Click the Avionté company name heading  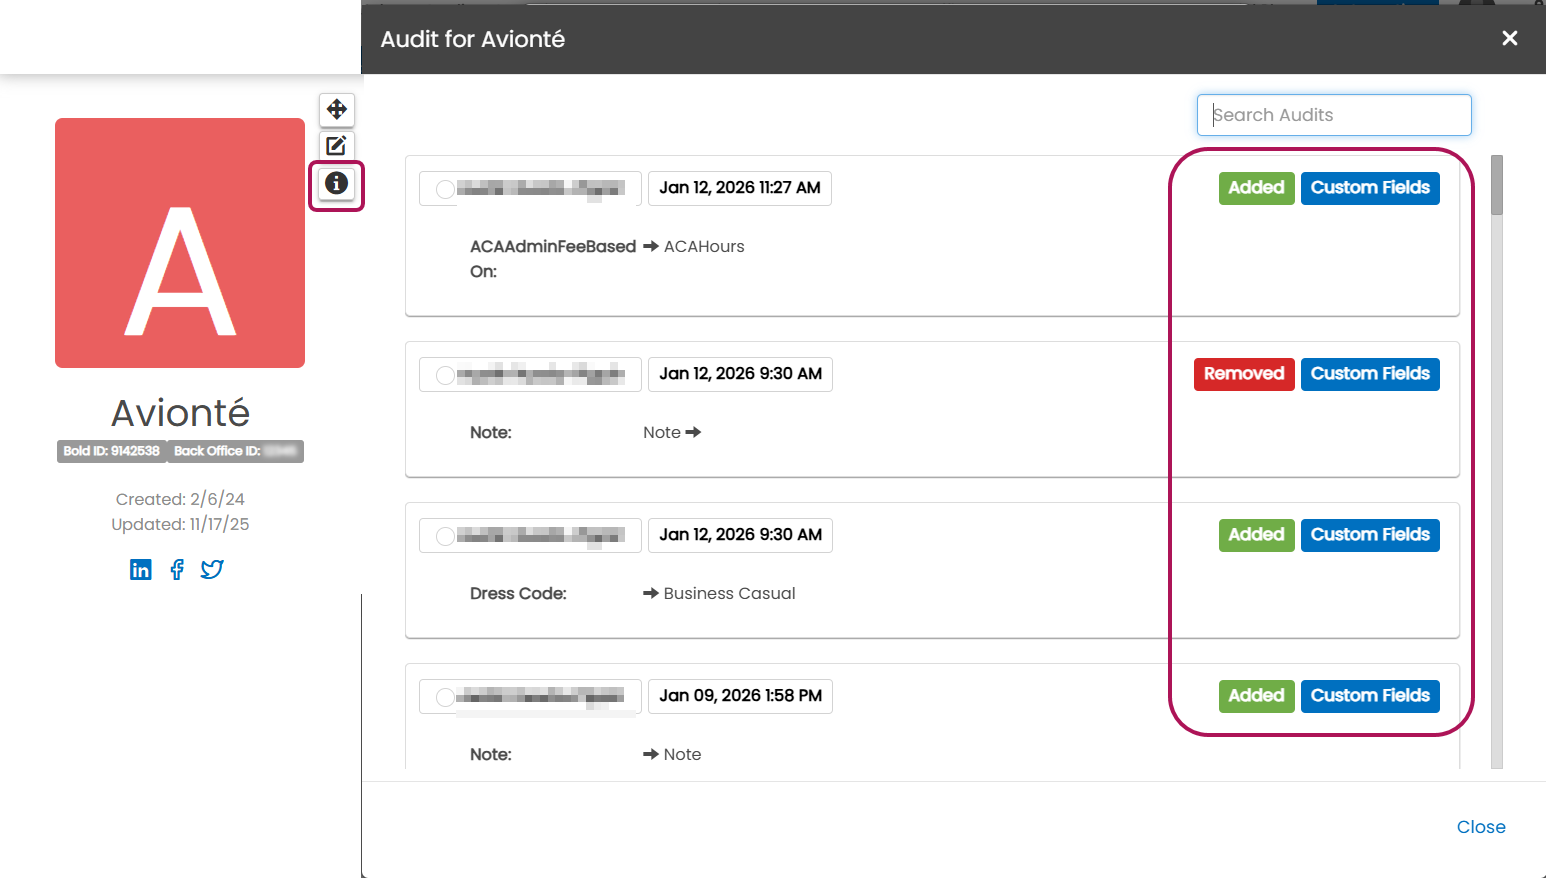(180, 412)
